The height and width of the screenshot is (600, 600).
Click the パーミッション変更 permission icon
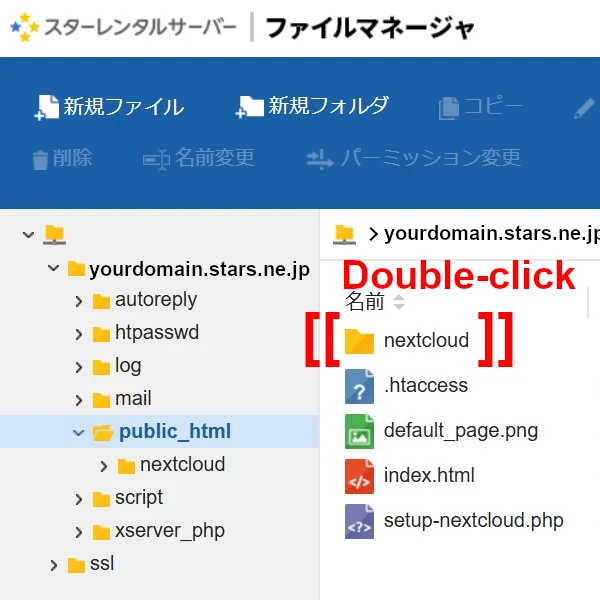tap(320, 159)
